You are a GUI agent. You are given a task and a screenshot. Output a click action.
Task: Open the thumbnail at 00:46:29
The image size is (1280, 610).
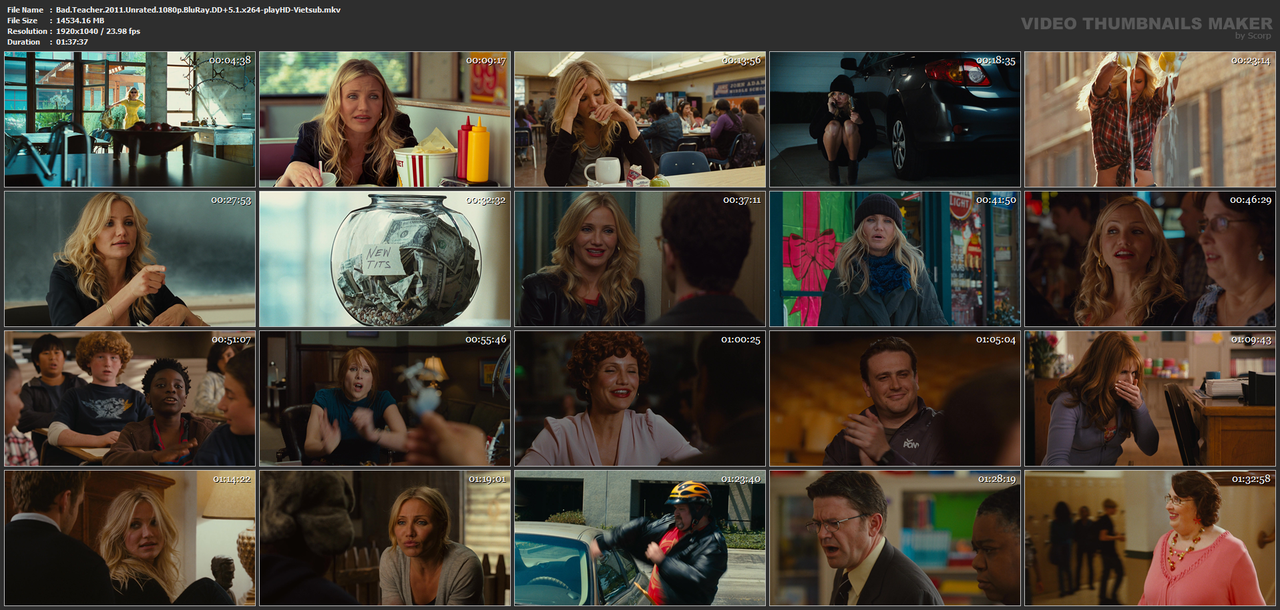point(1150,259)
